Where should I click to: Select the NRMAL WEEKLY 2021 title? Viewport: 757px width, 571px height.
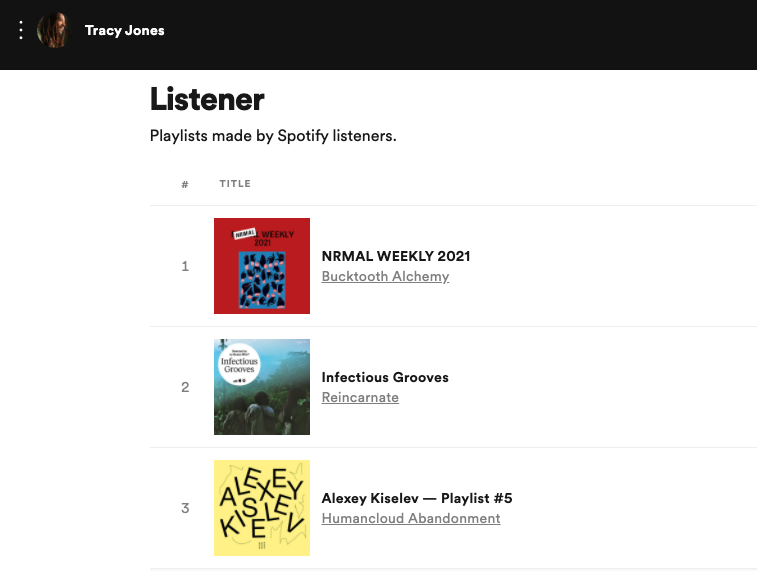click(396, 256)
